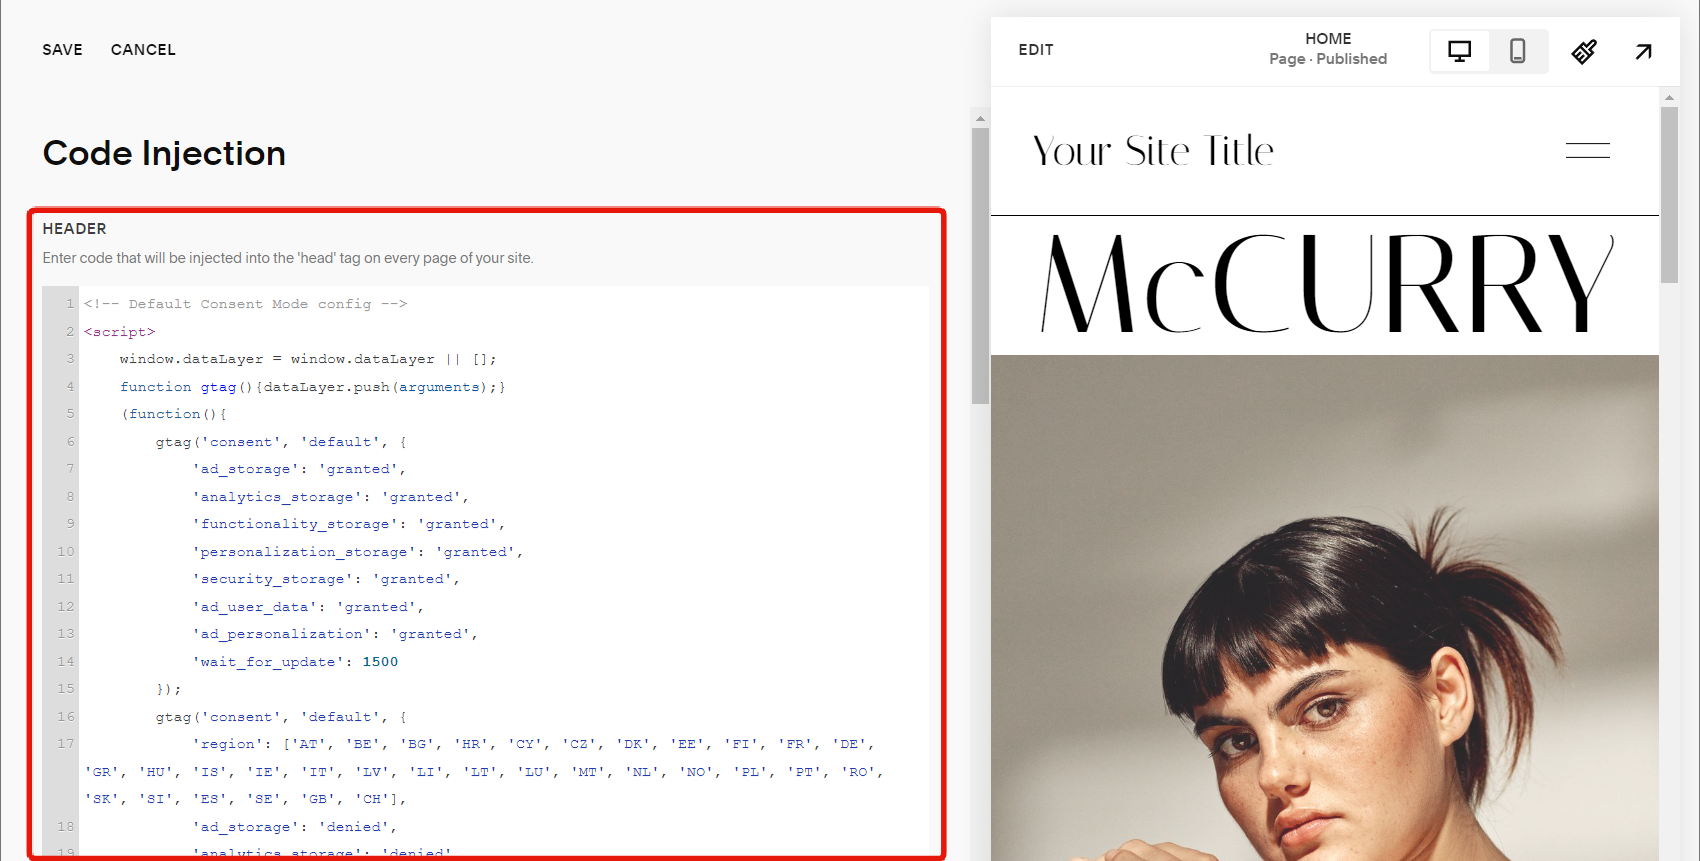Image resolution: width=1700 pixels, height=861 pixels.
Task: Click the 'Your Site Title' link
Action: click(x=1152, y=151)
